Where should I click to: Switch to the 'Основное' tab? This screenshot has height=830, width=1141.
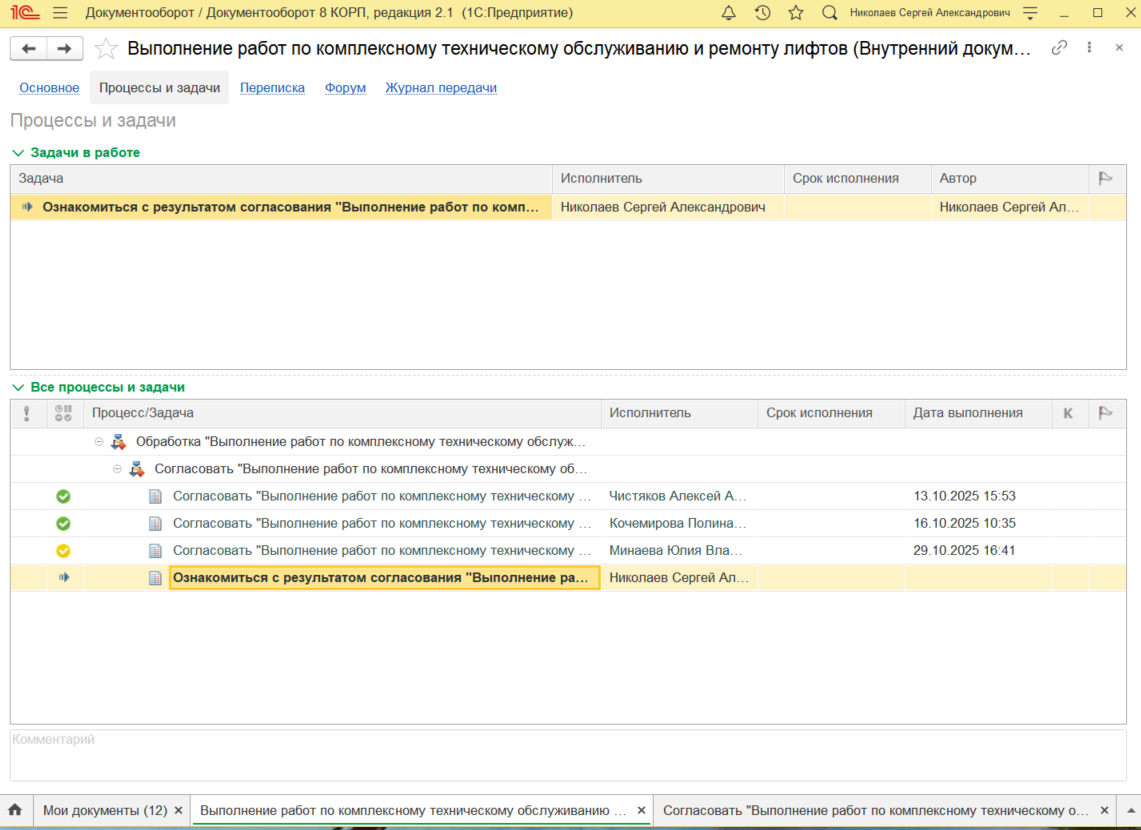[49, 87]
